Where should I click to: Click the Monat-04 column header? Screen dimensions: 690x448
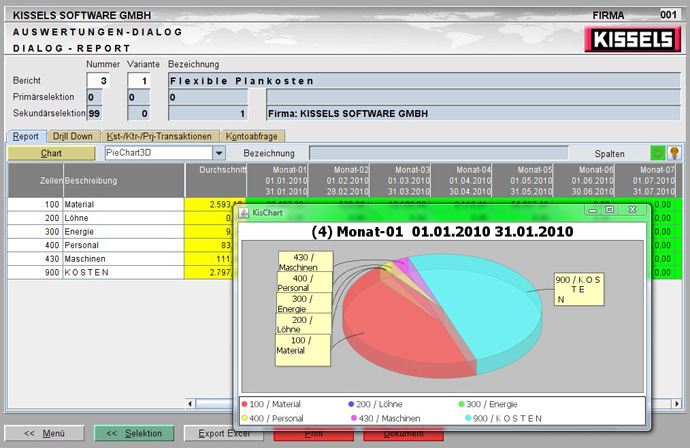coord(461,180)
